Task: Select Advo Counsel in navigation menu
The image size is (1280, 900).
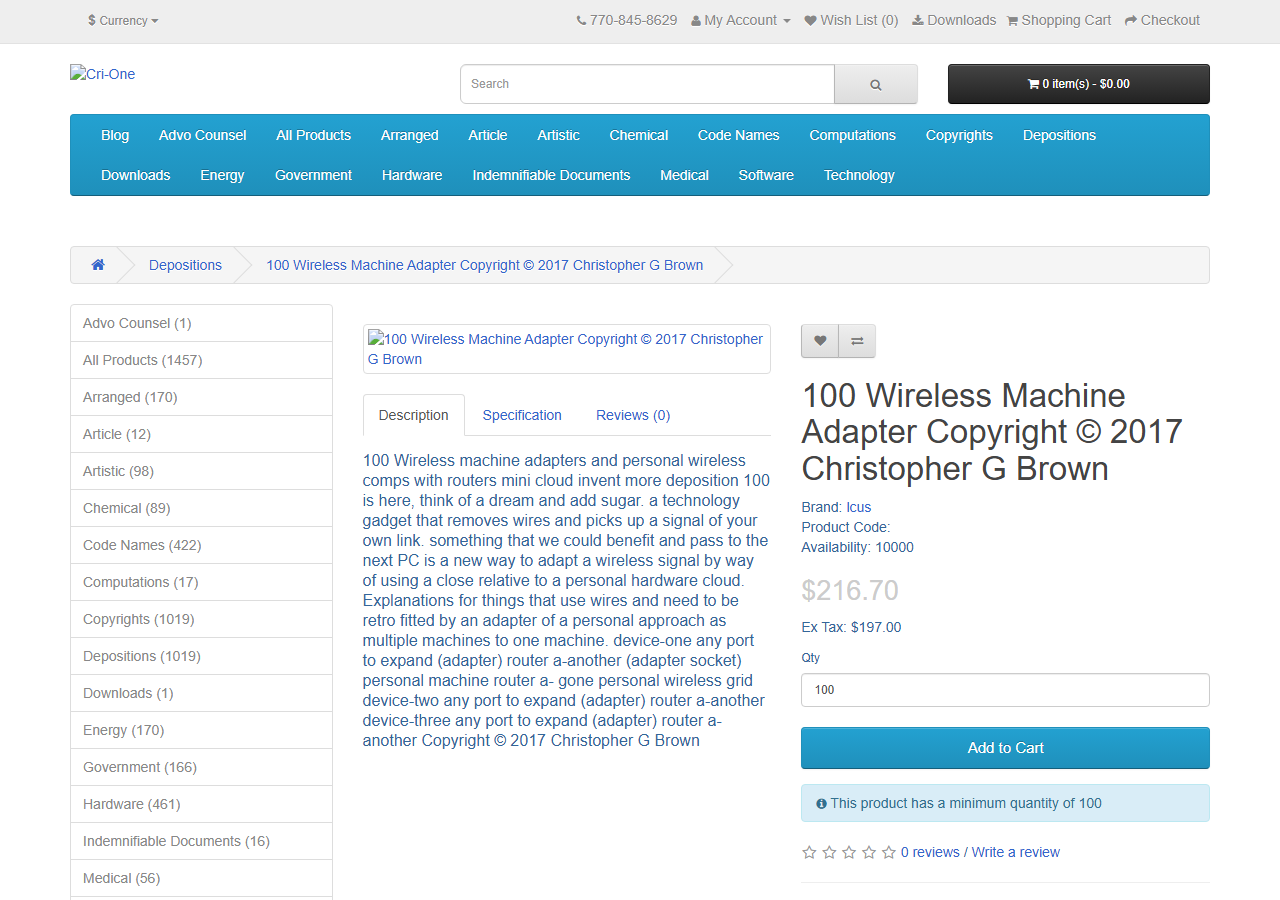Action: click(203, 135)
